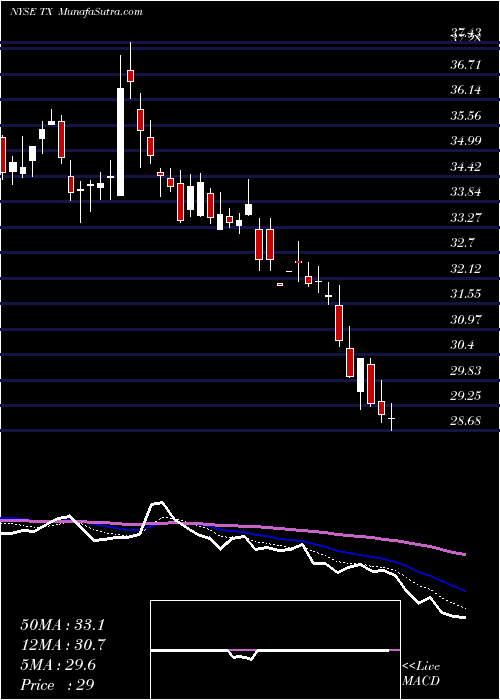
Task: Click the Price : 29 readout
Action: [x=58, y=685]
